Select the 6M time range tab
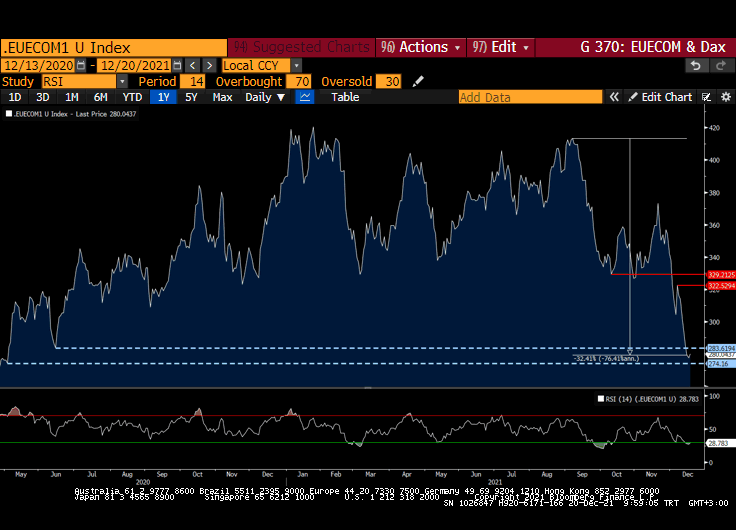Viewport: 736px width, 530px height. point(100,97)
